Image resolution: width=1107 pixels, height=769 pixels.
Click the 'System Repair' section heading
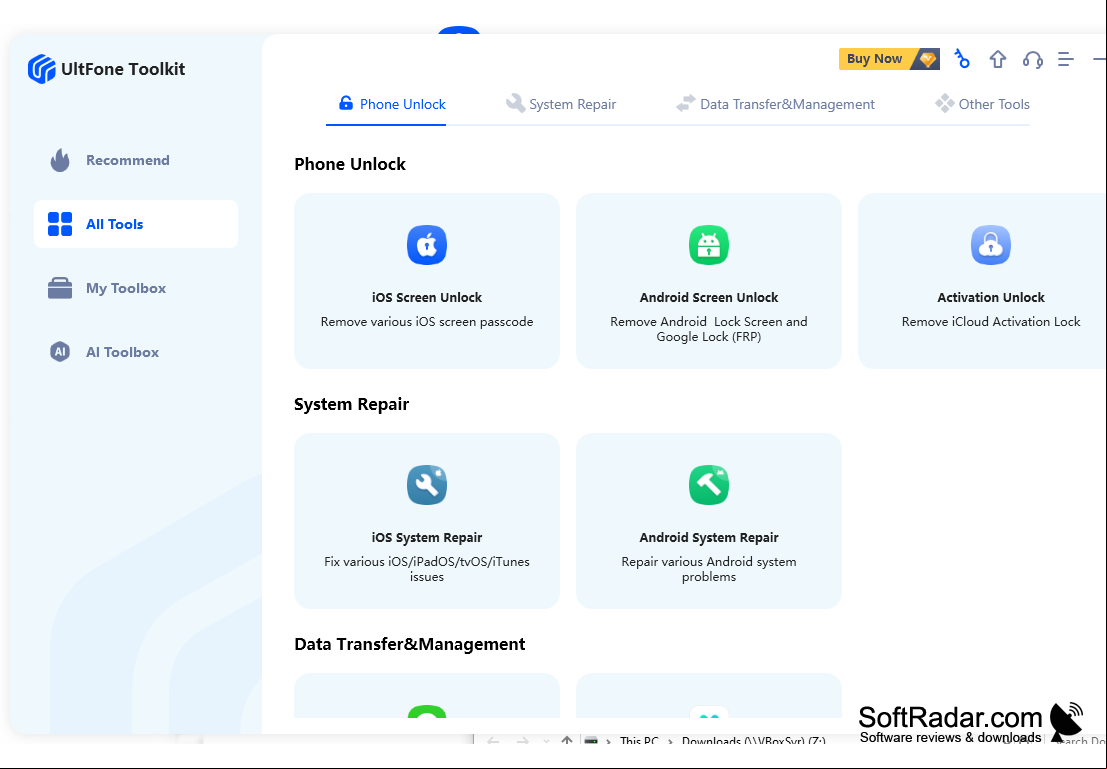(x=352, y=404)
